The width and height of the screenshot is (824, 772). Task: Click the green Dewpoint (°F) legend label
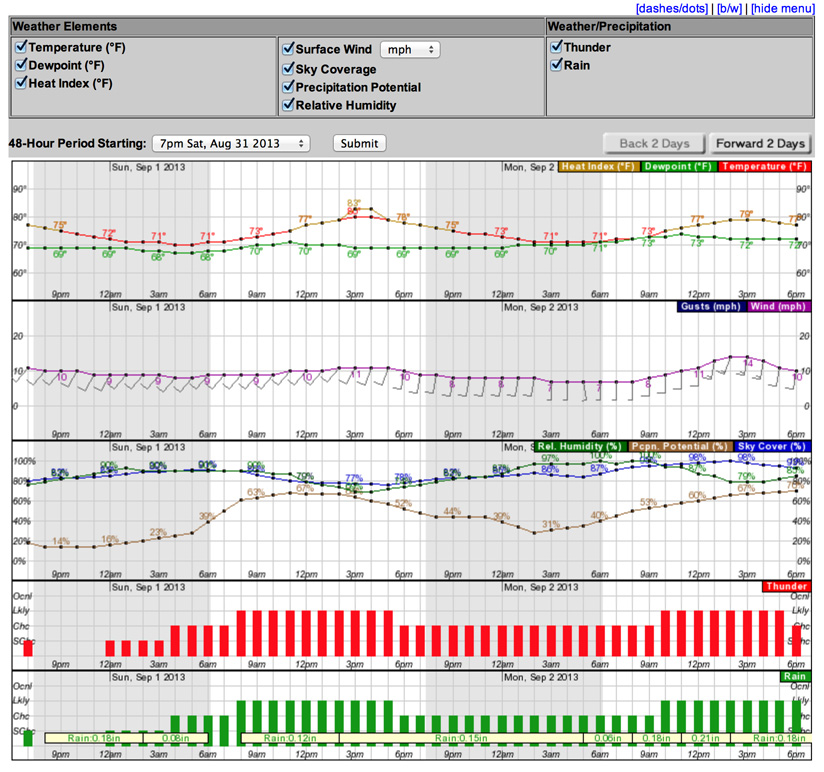pos(679,166)
